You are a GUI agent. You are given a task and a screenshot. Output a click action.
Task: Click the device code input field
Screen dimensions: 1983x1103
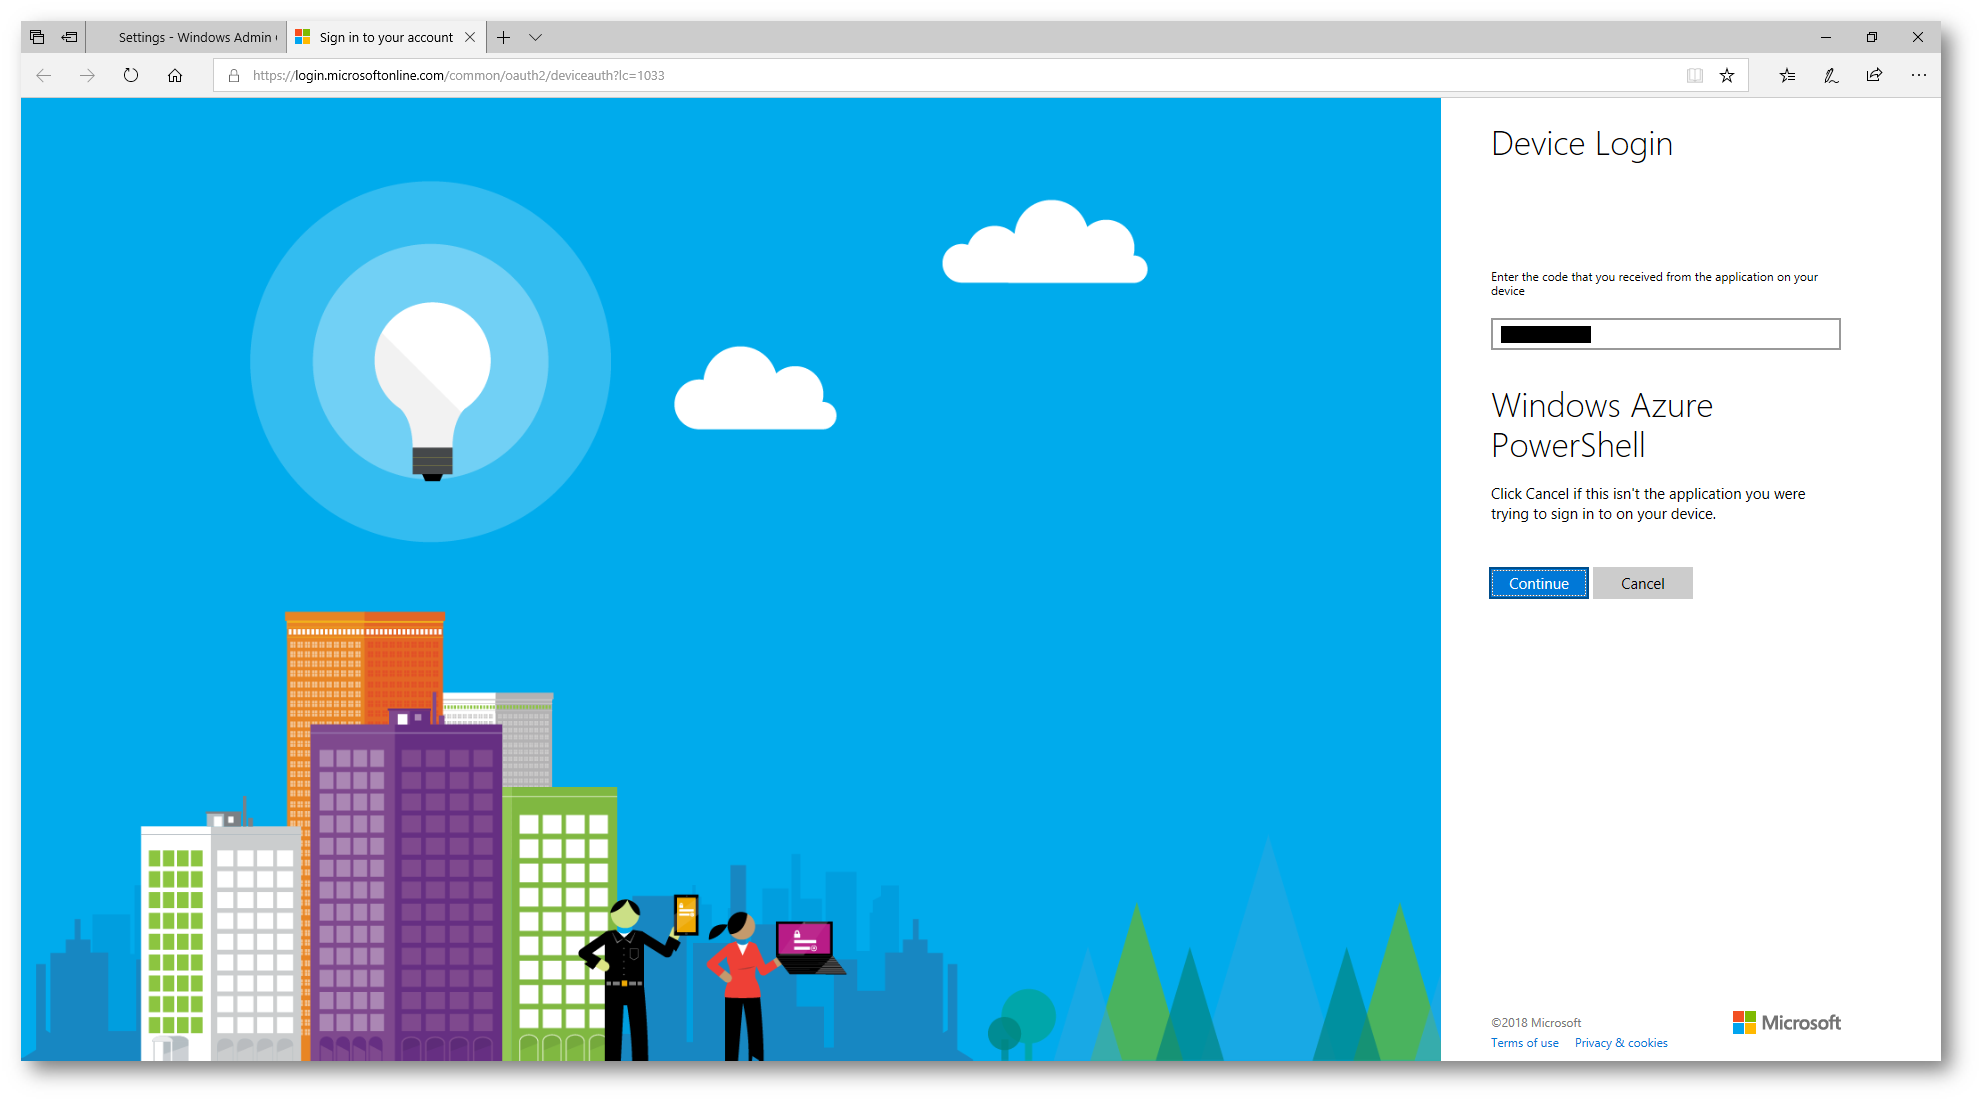coord(1665,334)
